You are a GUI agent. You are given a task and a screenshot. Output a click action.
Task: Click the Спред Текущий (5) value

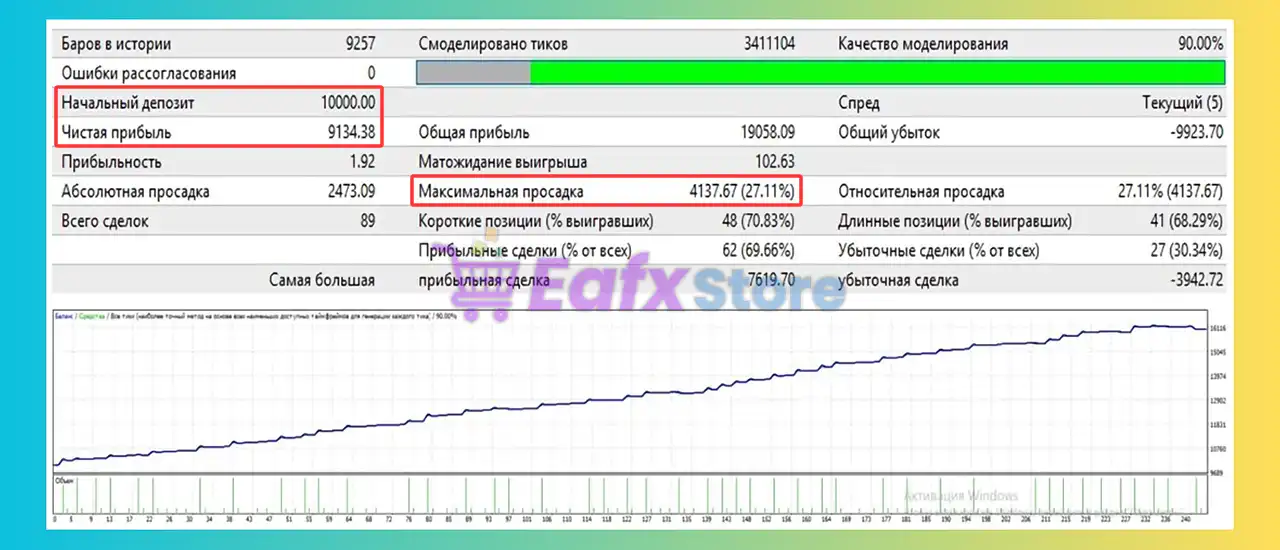click(1182, 103)
